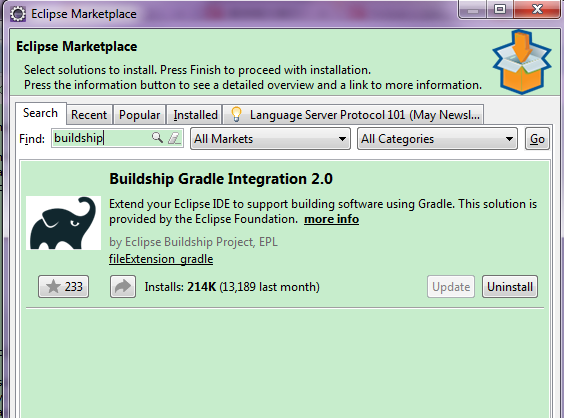
Task: Clear search text with eraser icon
Action: [x=174, y=138]
